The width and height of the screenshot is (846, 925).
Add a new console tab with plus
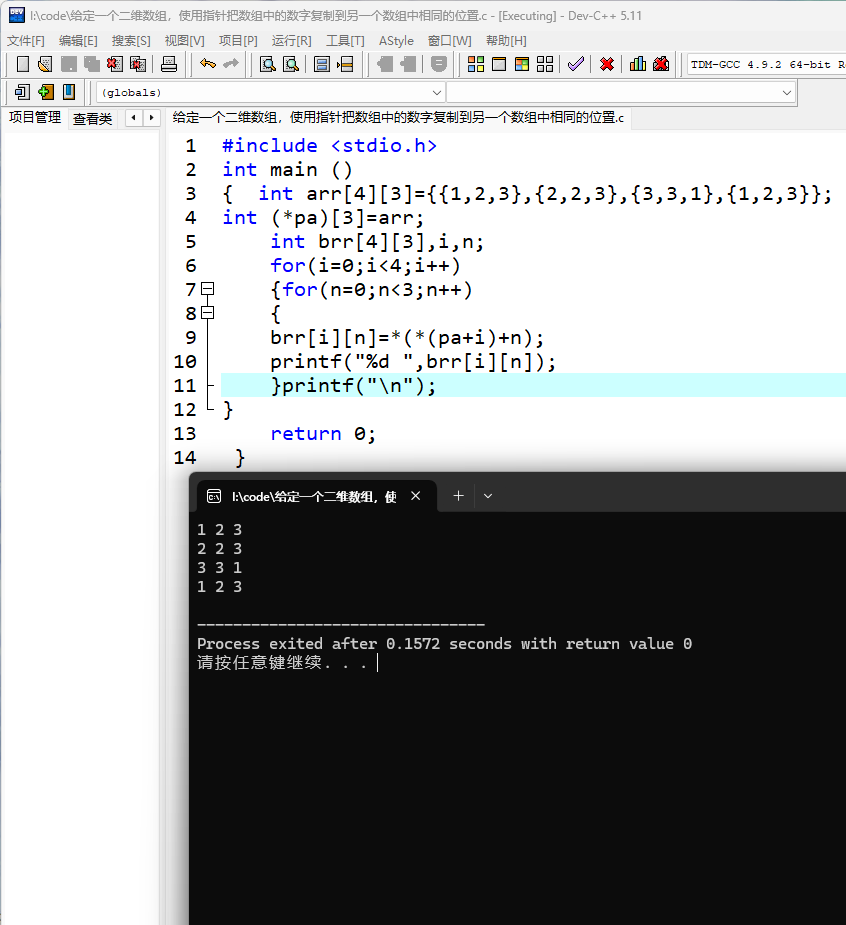tap(458, 496)
